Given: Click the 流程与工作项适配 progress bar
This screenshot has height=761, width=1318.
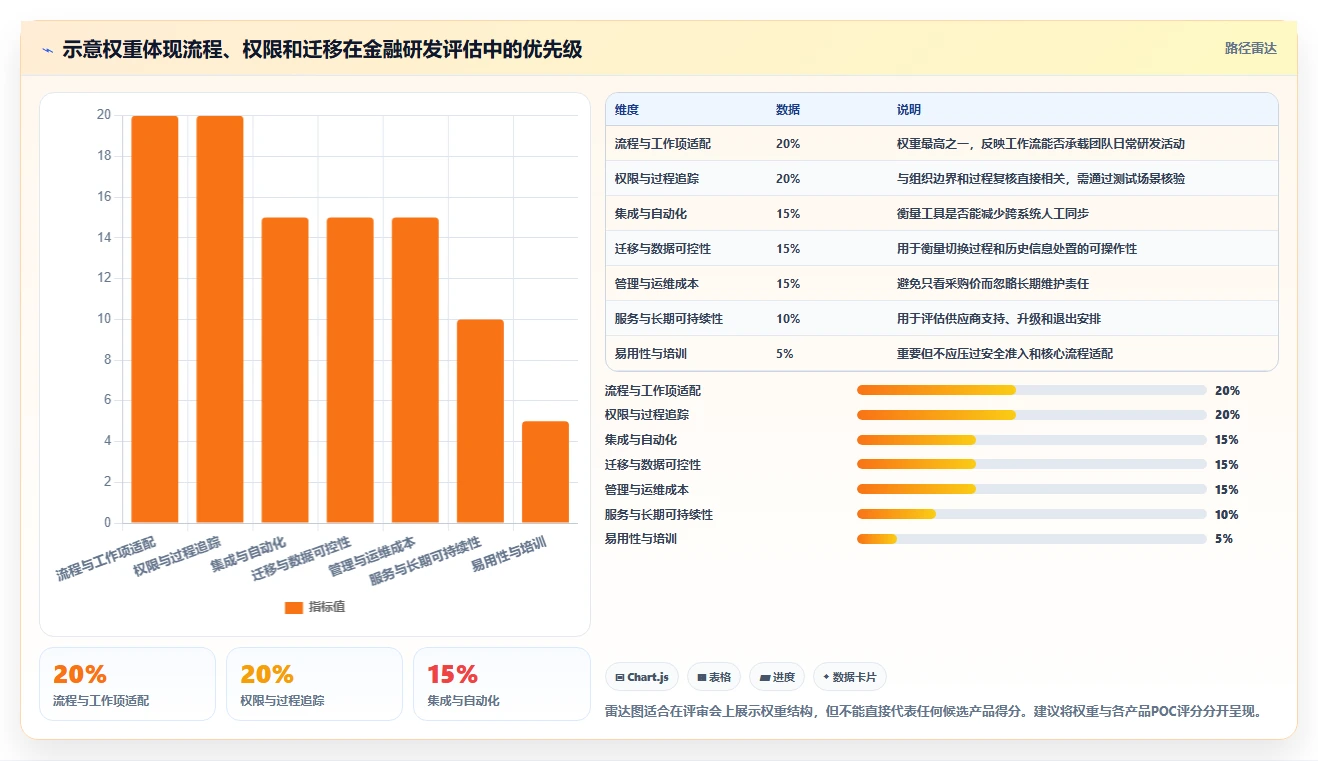Looking at the screenshot, I should click(x=1032, y=390).
